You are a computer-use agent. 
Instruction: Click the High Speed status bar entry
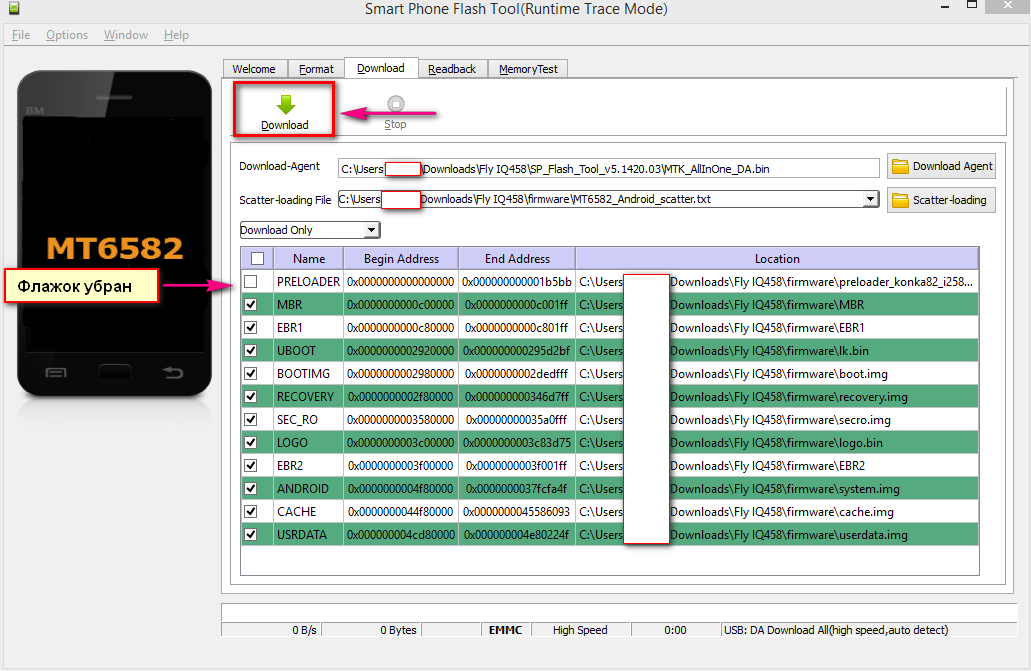pyautogui.click(x=580, y=630)
